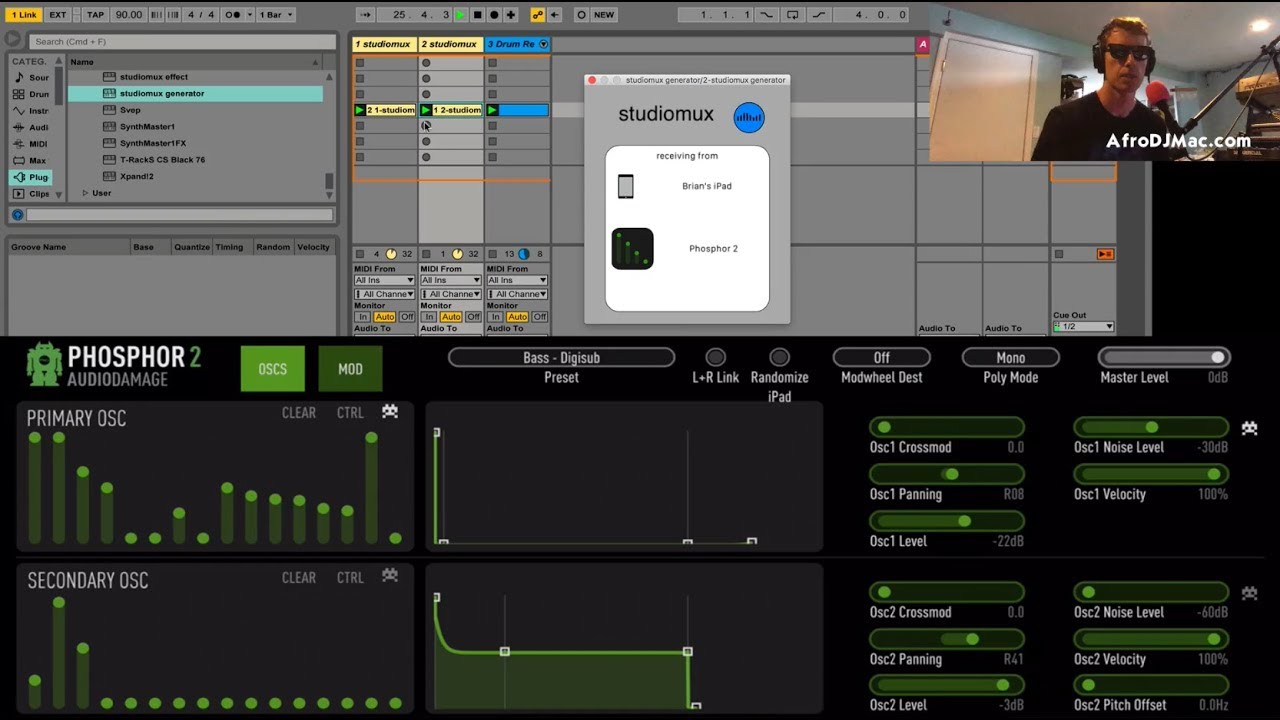The image size is (1280, 720).
Task: Switch to Phosphor MOD tab
Action: (x=350, y=369)
